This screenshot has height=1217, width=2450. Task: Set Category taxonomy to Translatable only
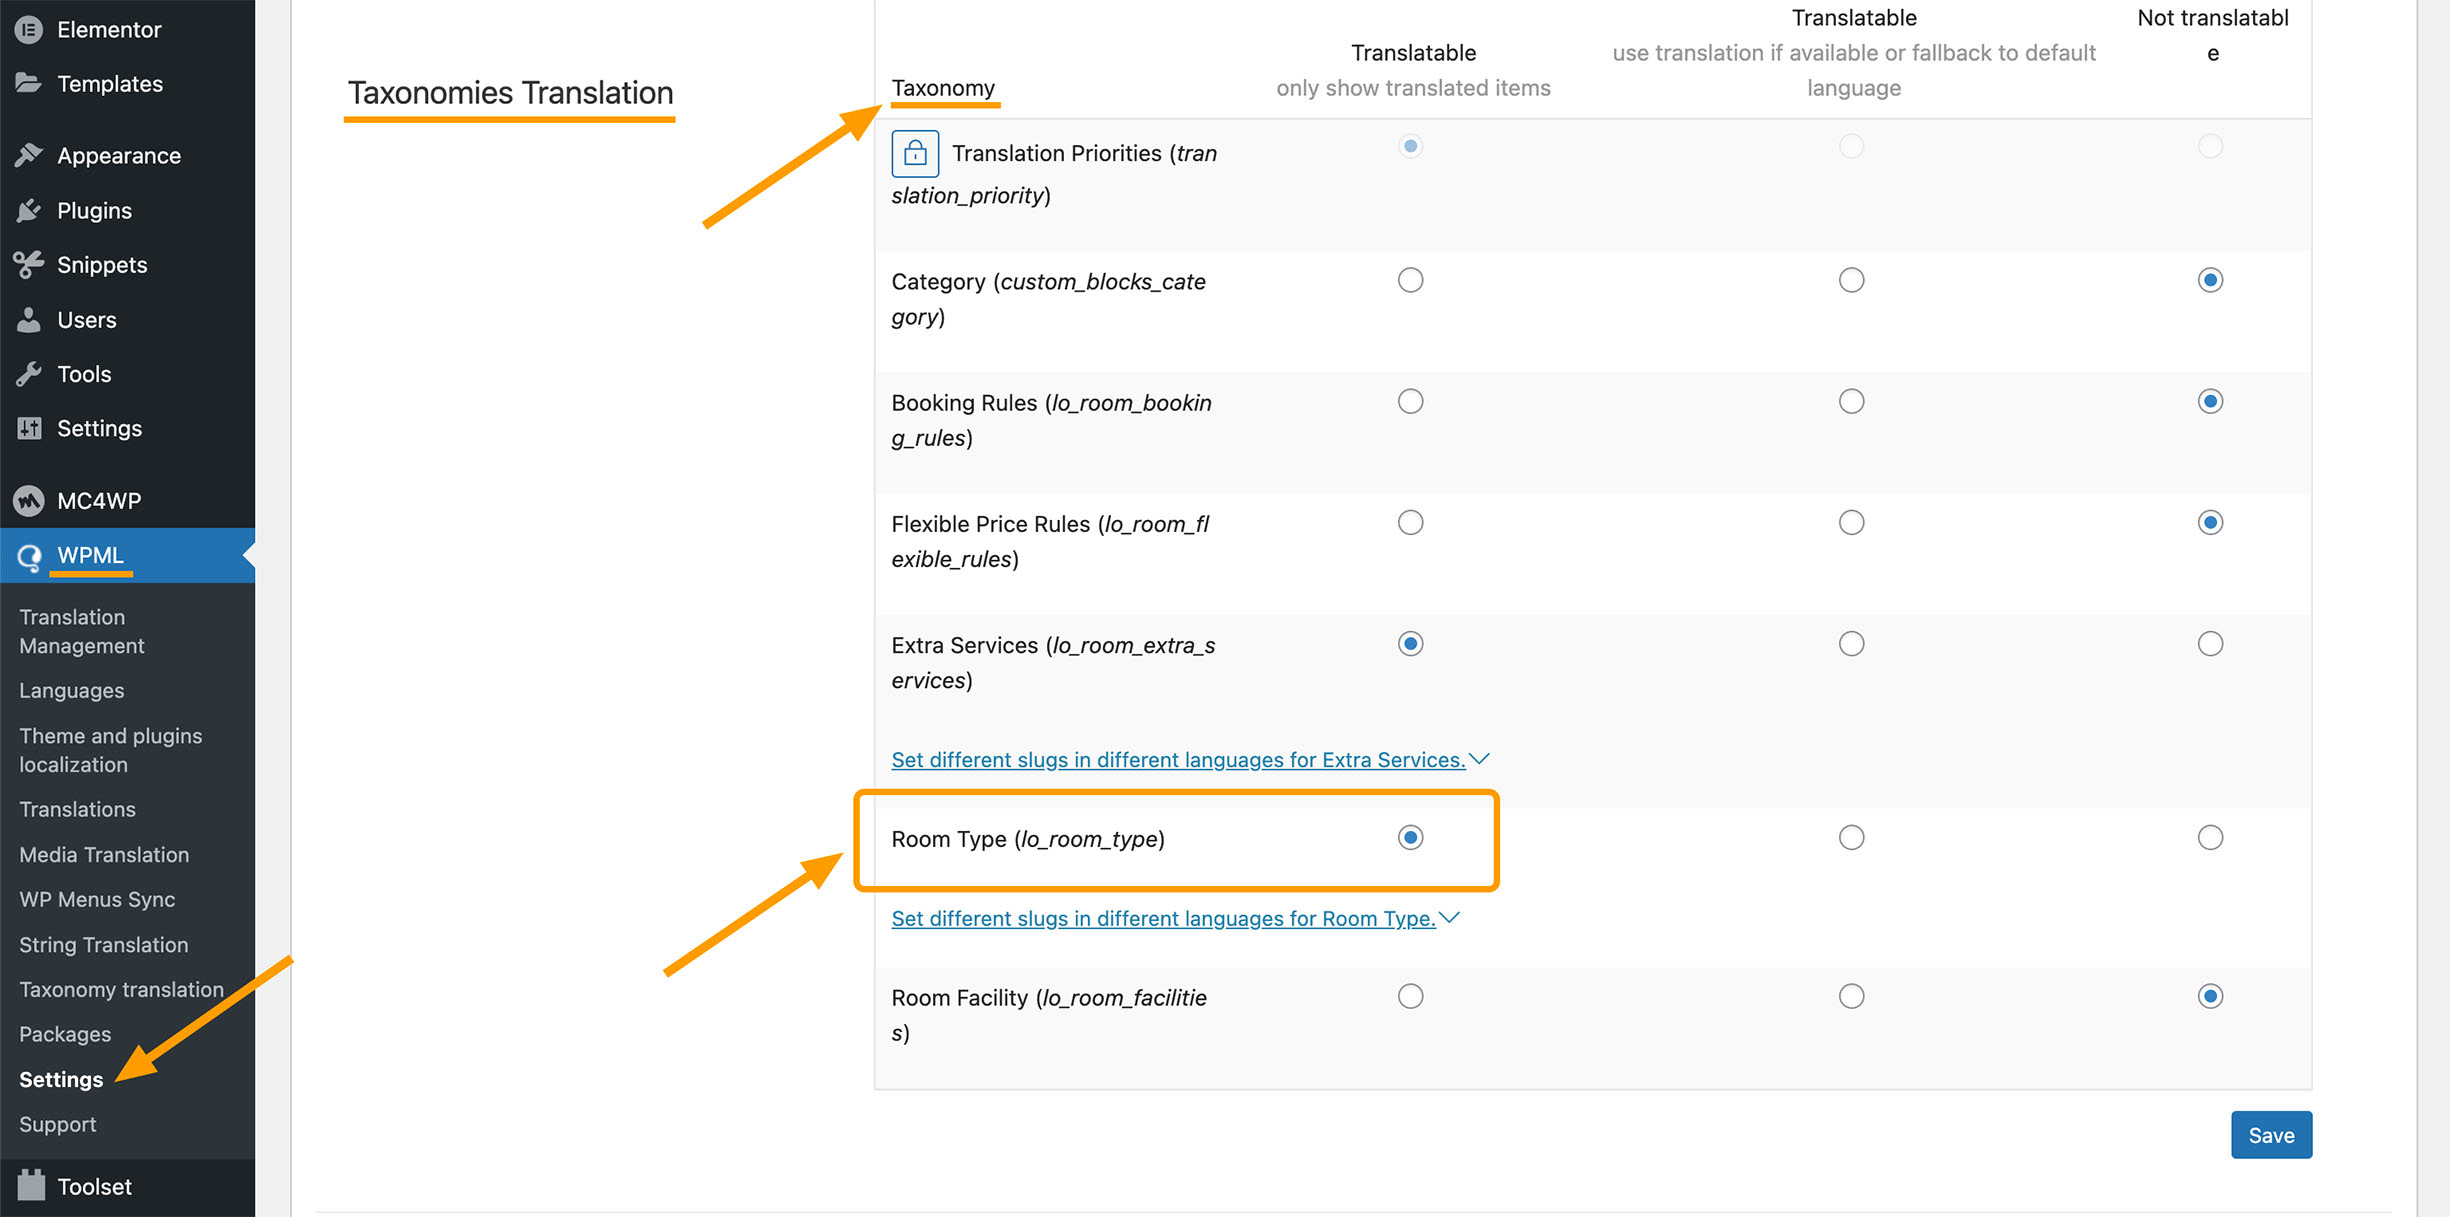click(1410, 280)
